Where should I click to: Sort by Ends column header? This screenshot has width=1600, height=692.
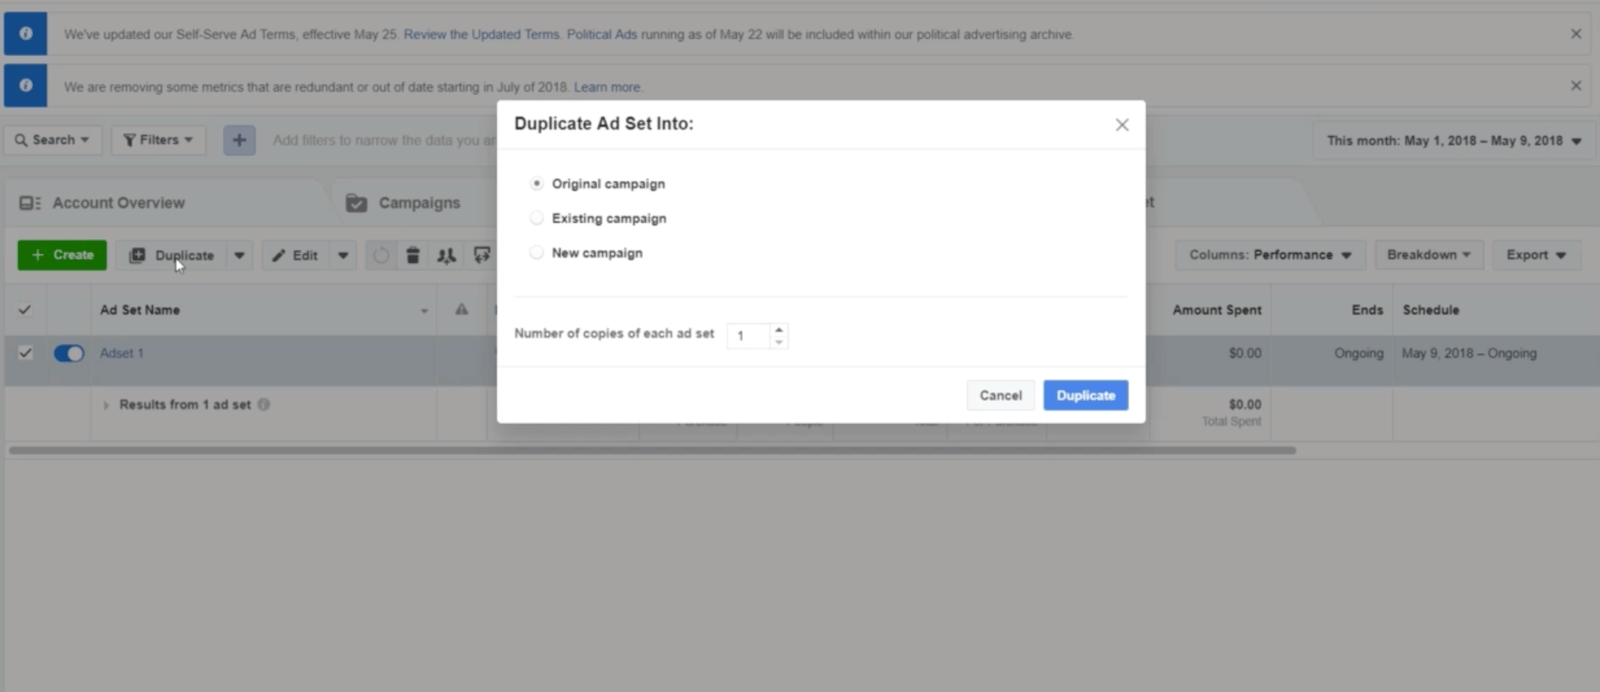(1367, 310)
